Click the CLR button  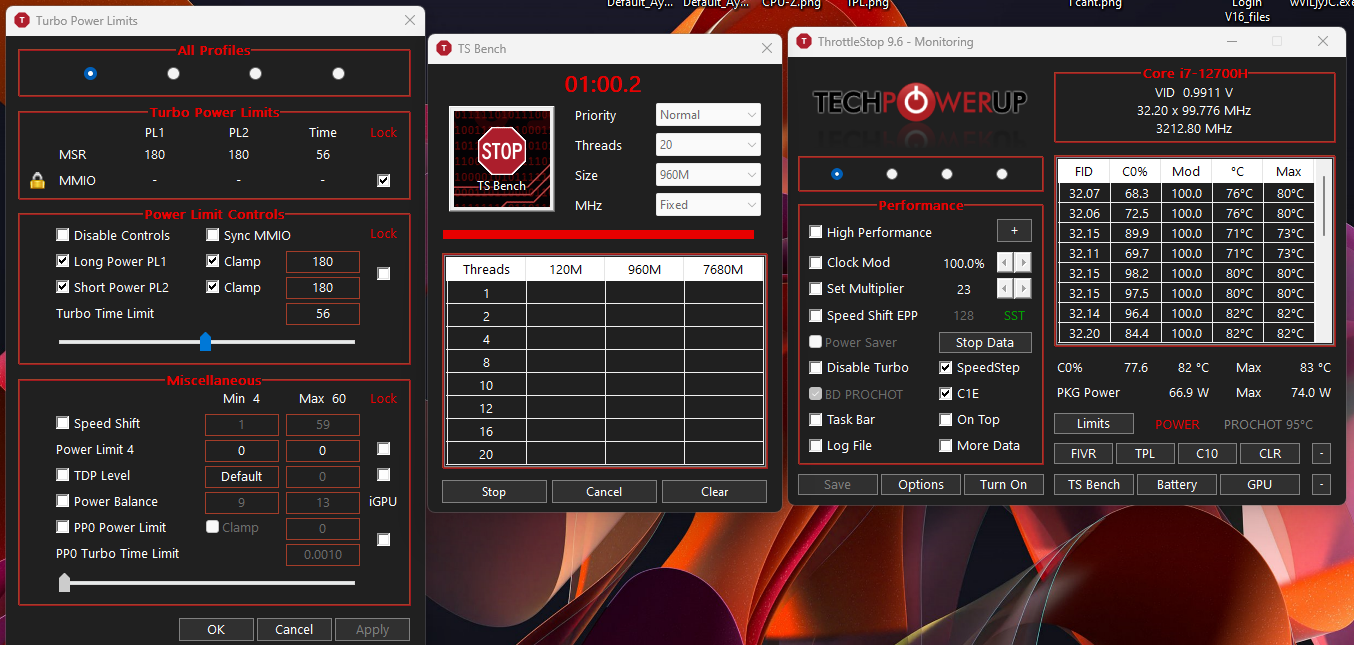(x=1270, y=454)
